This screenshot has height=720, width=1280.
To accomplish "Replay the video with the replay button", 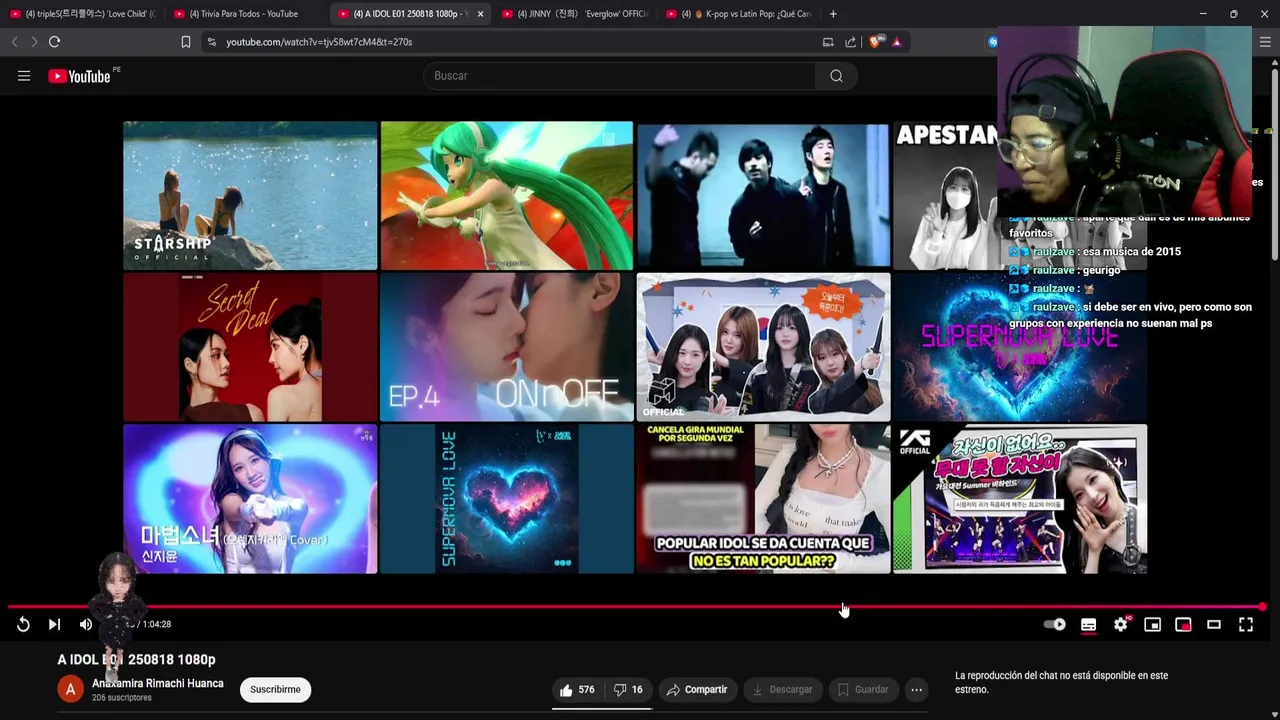I will click(23, 624).
